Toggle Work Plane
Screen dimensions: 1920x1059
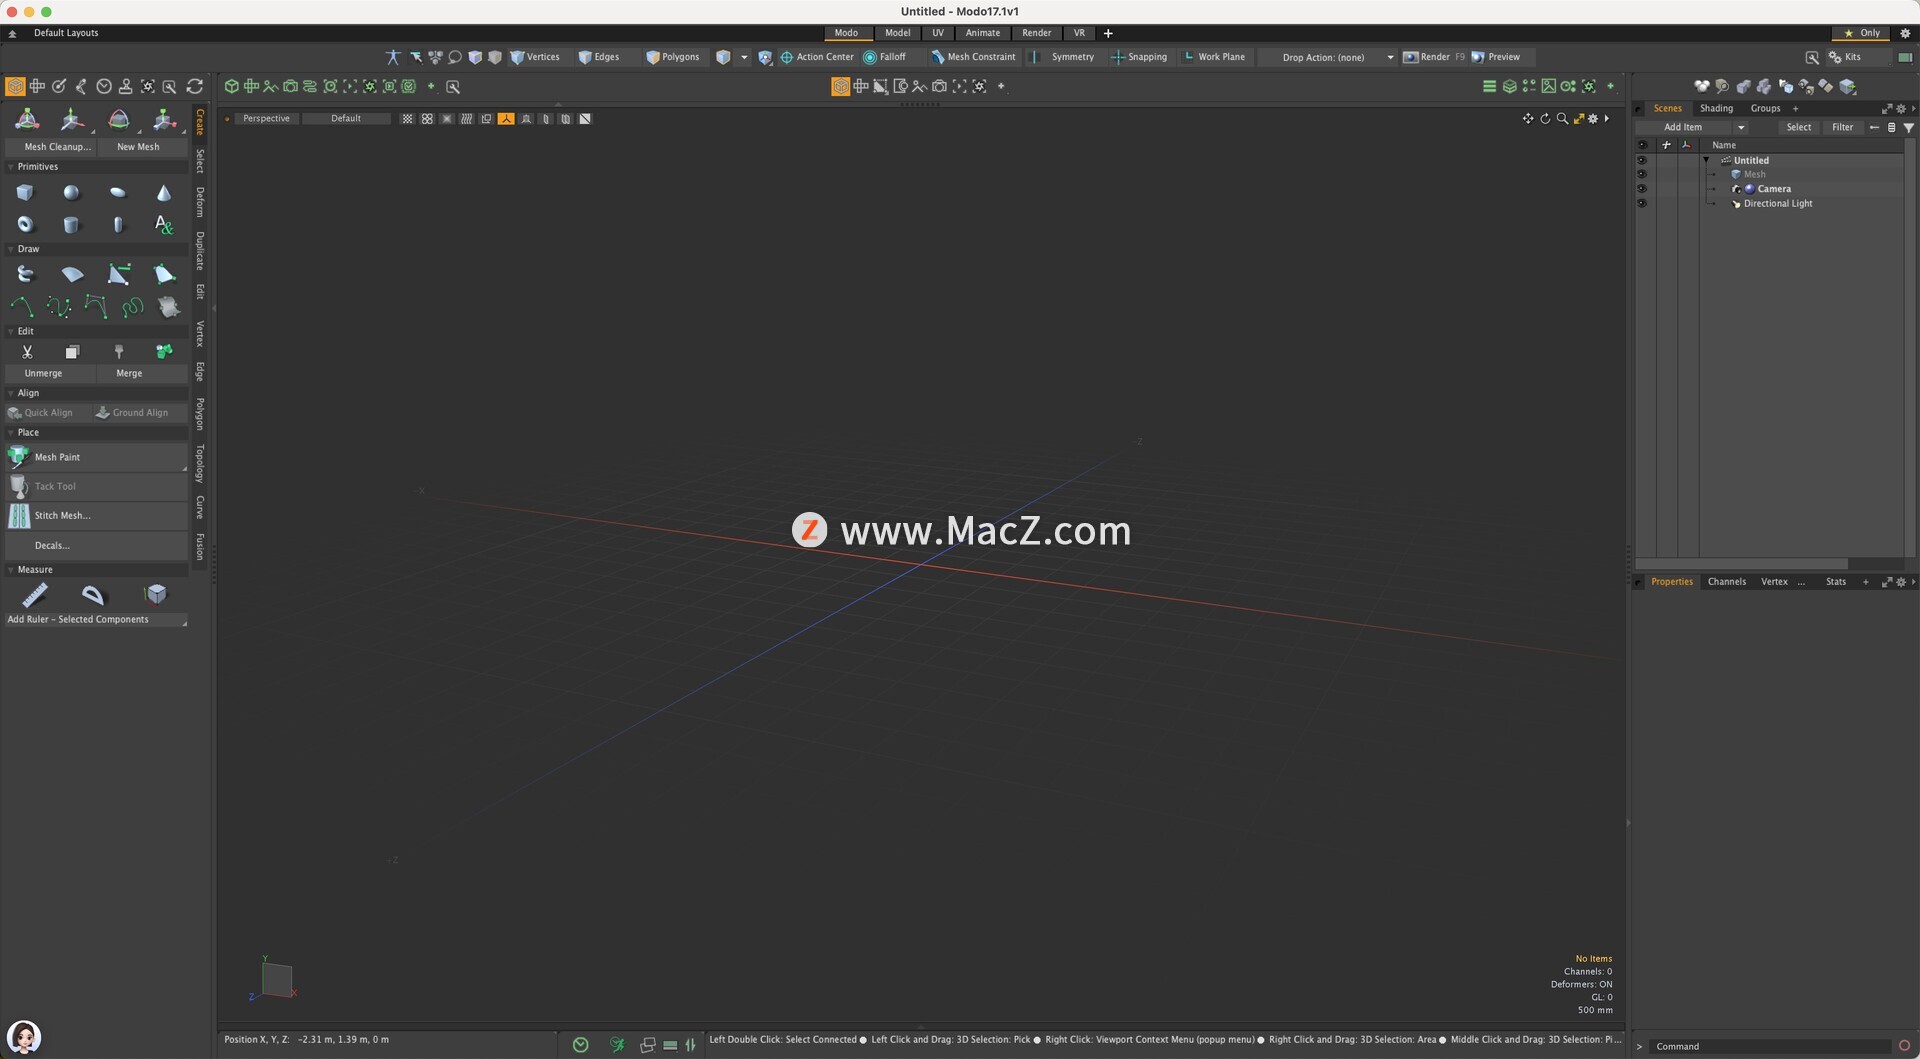click(x=1214, y=57)
